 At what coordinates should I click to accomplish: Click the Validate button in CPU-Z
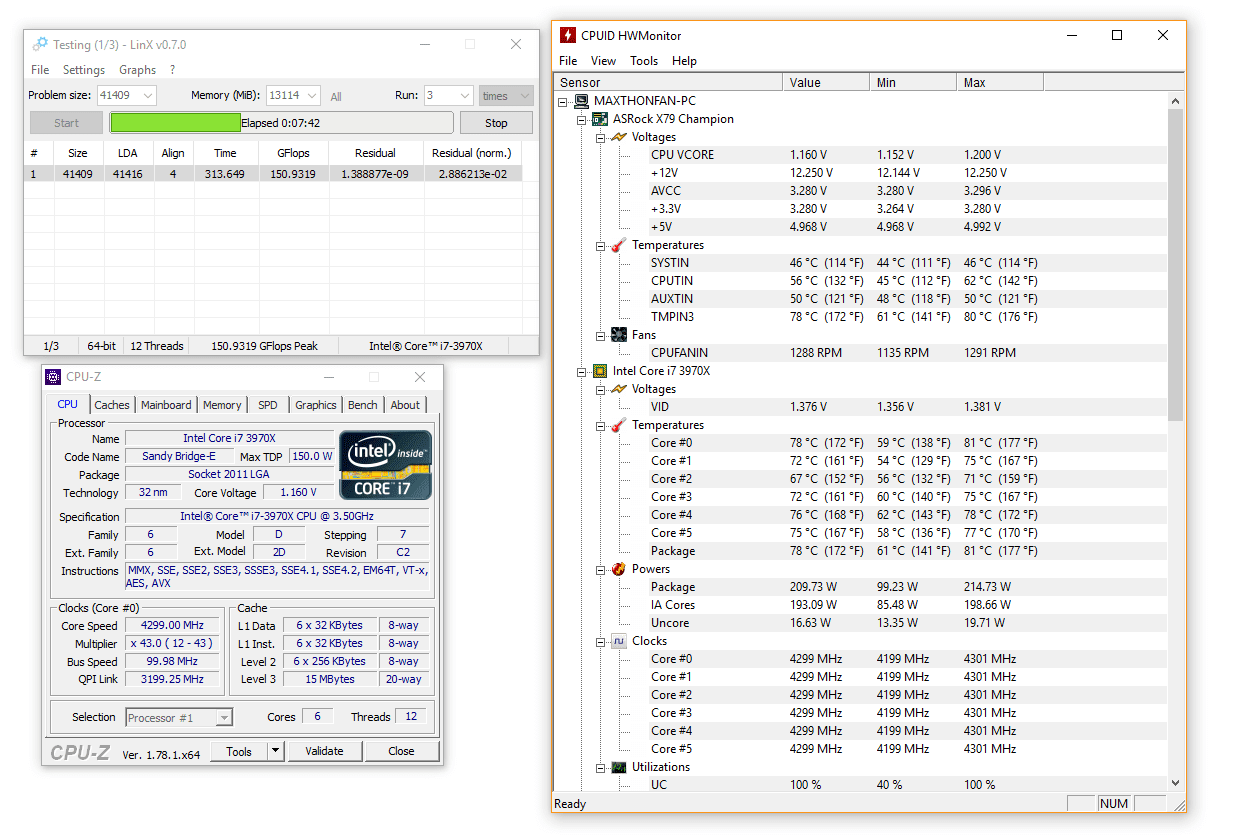click(x=324, y=751)
